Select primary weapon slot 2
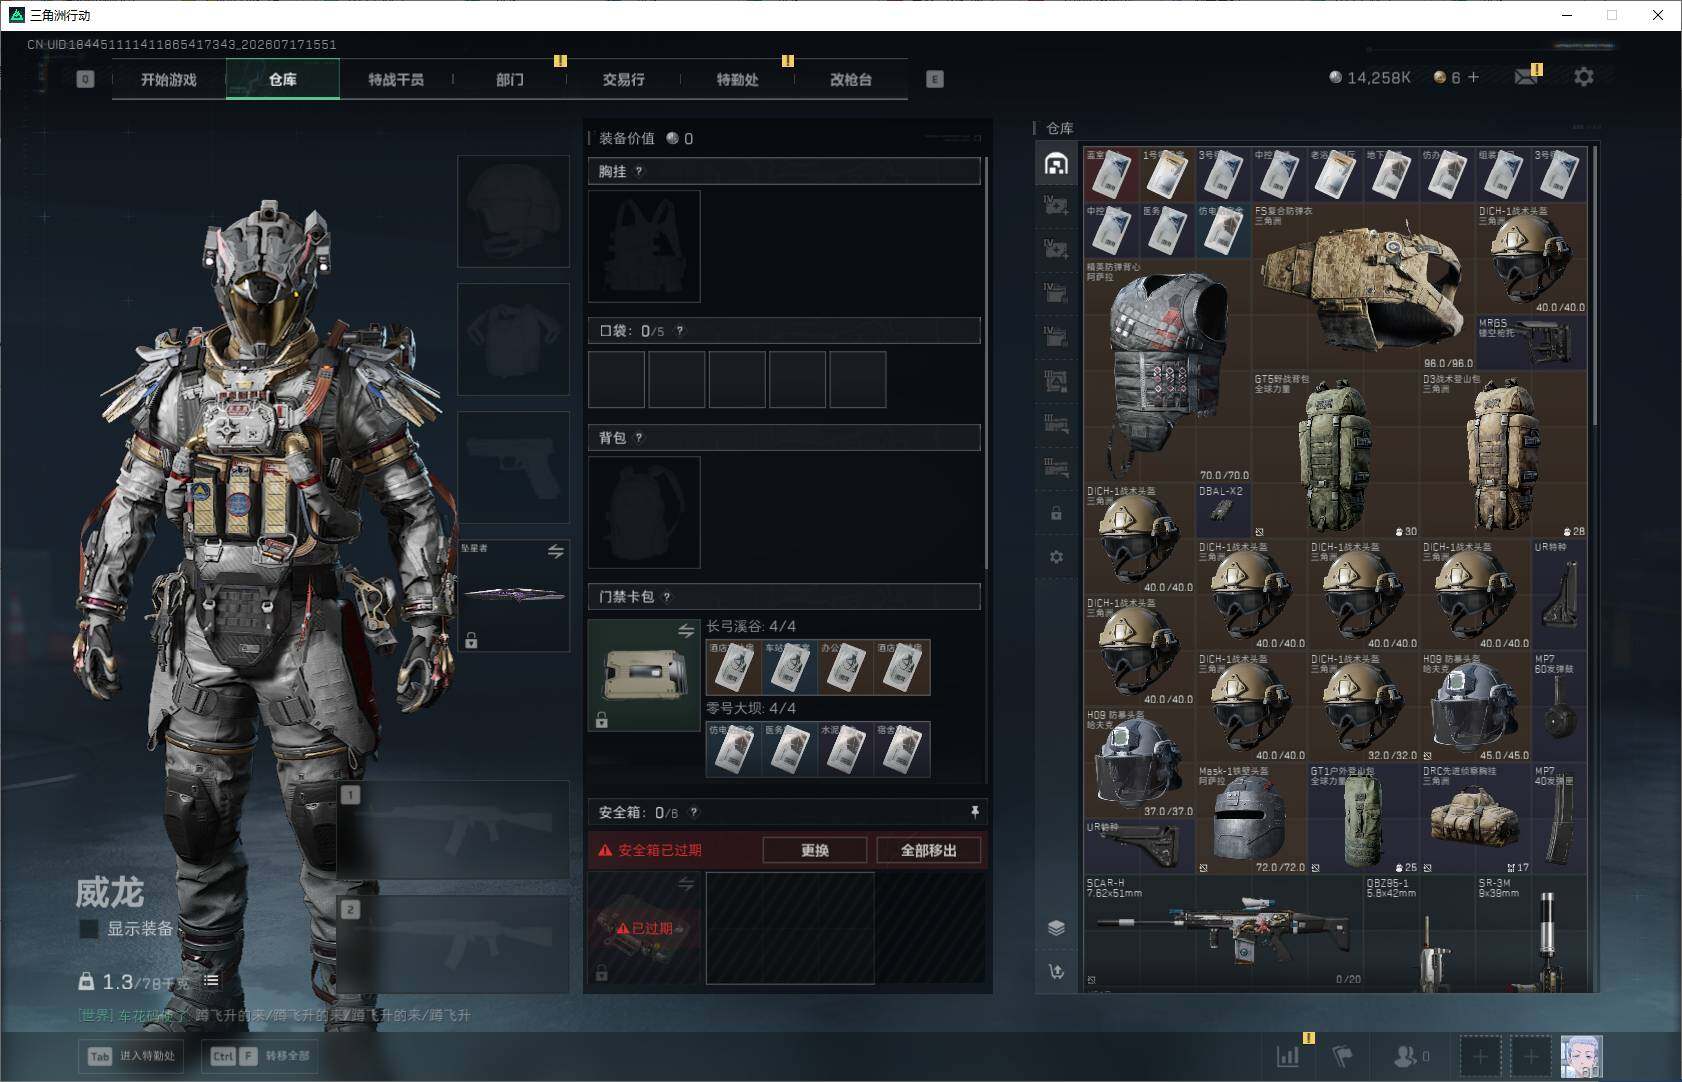1682x1082 pixels. (454, 944)
